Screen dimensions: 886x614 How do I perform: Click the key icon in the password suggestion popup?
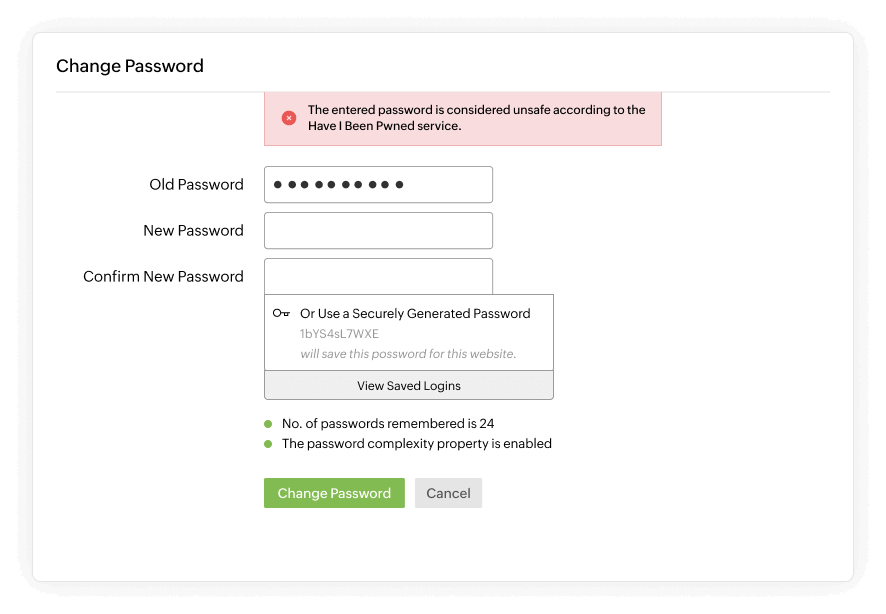(281, 312)
